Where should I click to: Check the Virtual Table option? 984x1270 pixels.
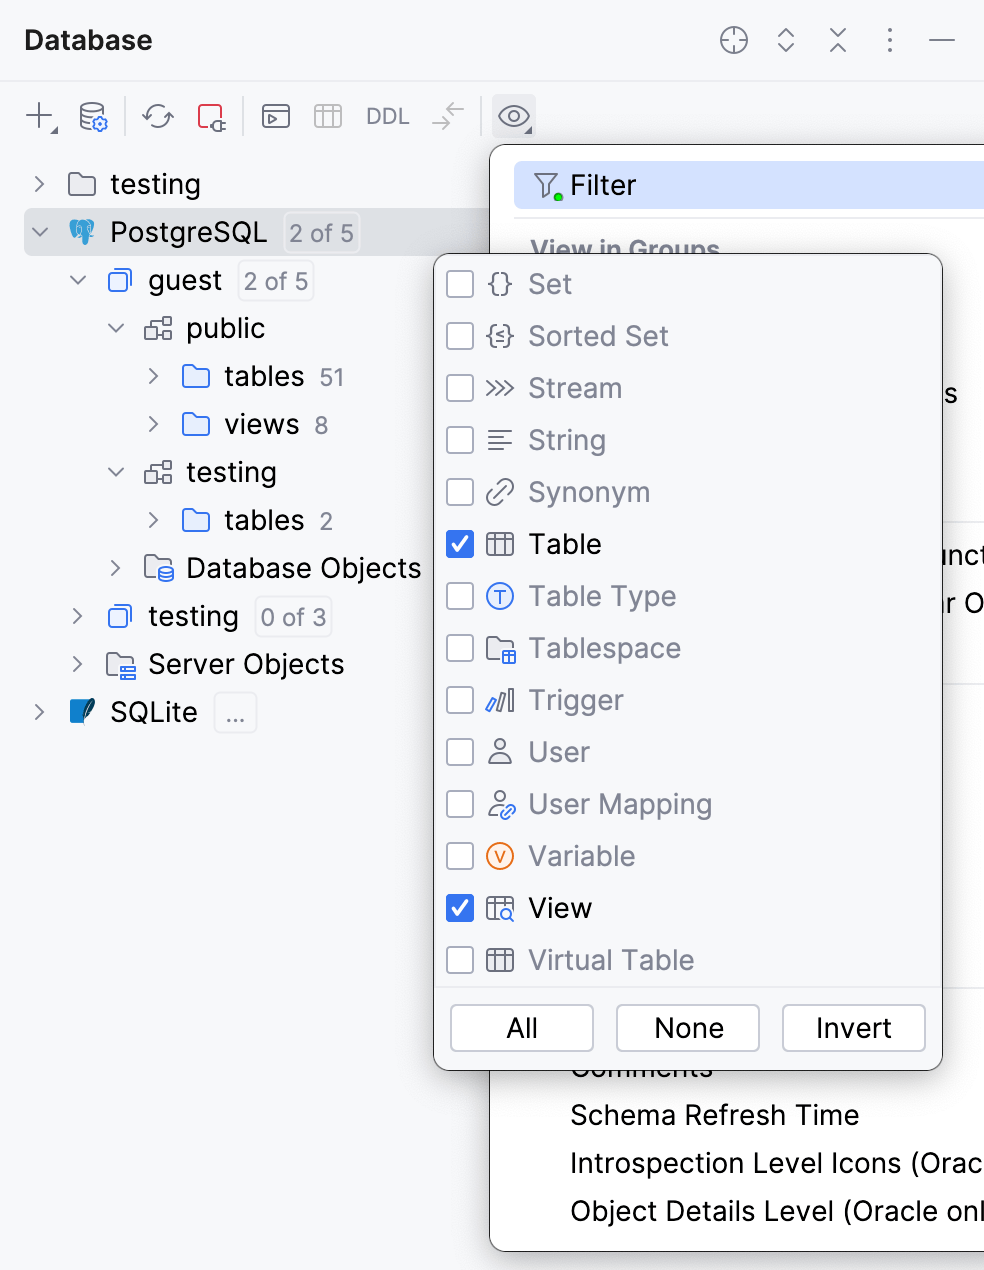coord(459,960)
